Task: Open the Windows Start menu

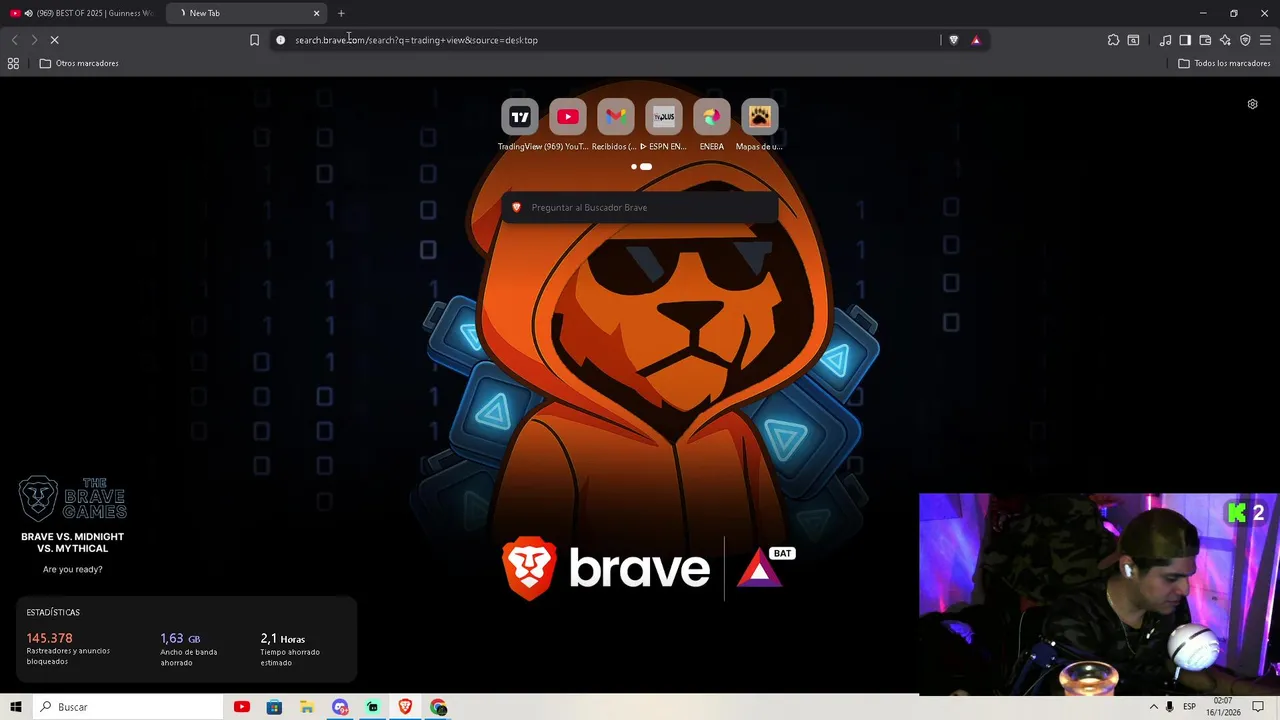Action: point(16,707)
